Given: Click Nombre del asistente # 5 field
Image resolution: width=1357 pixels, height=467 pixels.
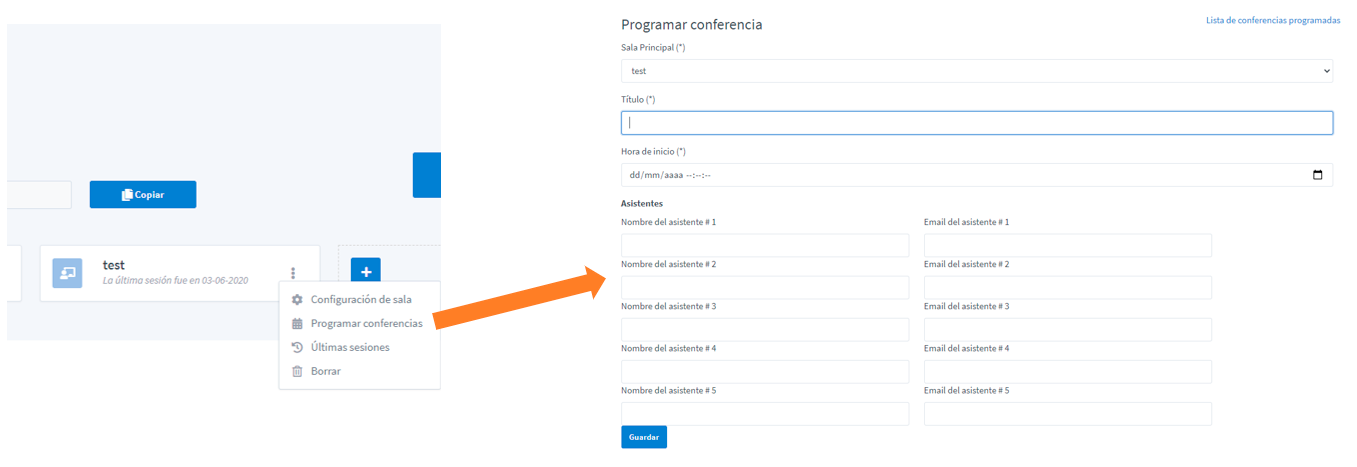Looking at the screenshot, I should (x=765, y=413).
